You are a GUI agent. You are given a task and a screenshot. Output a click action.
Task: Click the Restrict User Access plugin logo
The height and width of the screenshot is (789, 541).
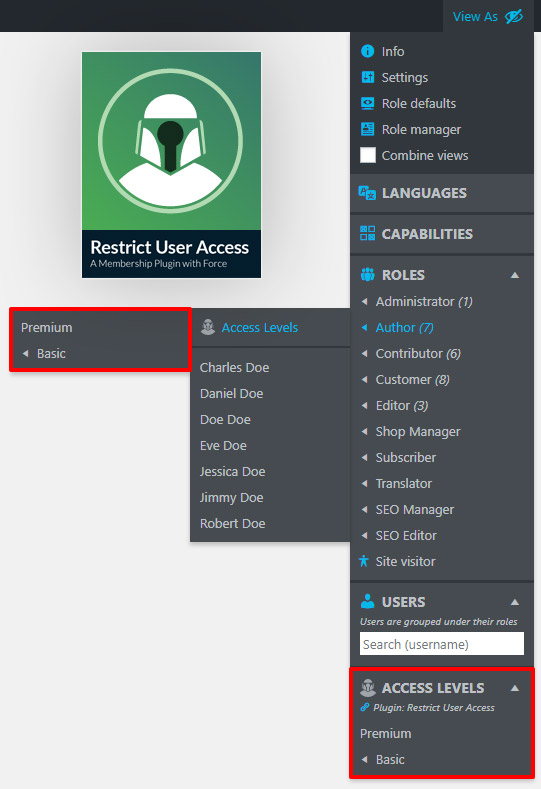[x=171, y=165]
